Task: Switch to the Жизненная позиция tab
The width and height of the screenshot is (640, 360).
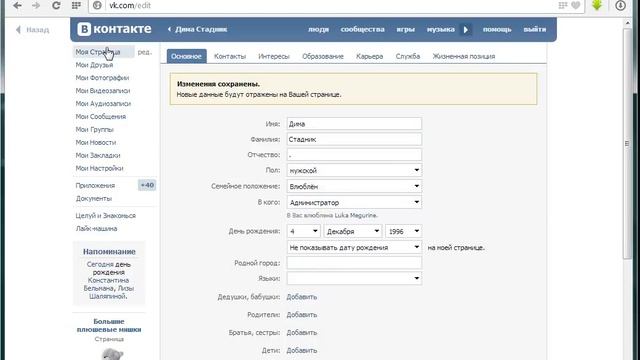Action: [x=464, y=56]
